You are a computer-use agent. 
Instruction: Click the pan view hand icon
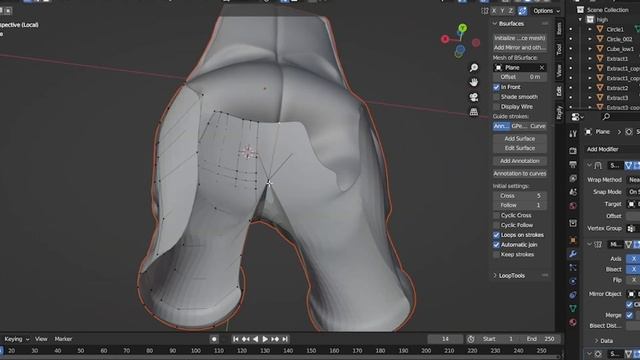point(473,82)
